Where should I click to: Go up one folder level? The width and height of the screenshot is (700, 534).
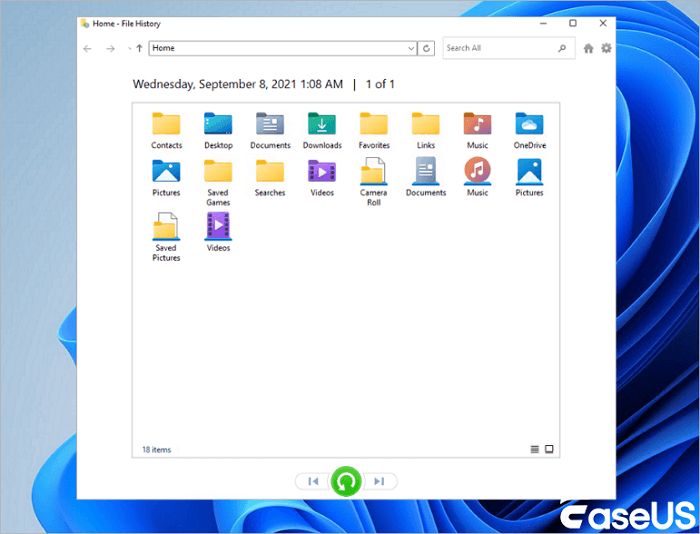tap(139, 48)
